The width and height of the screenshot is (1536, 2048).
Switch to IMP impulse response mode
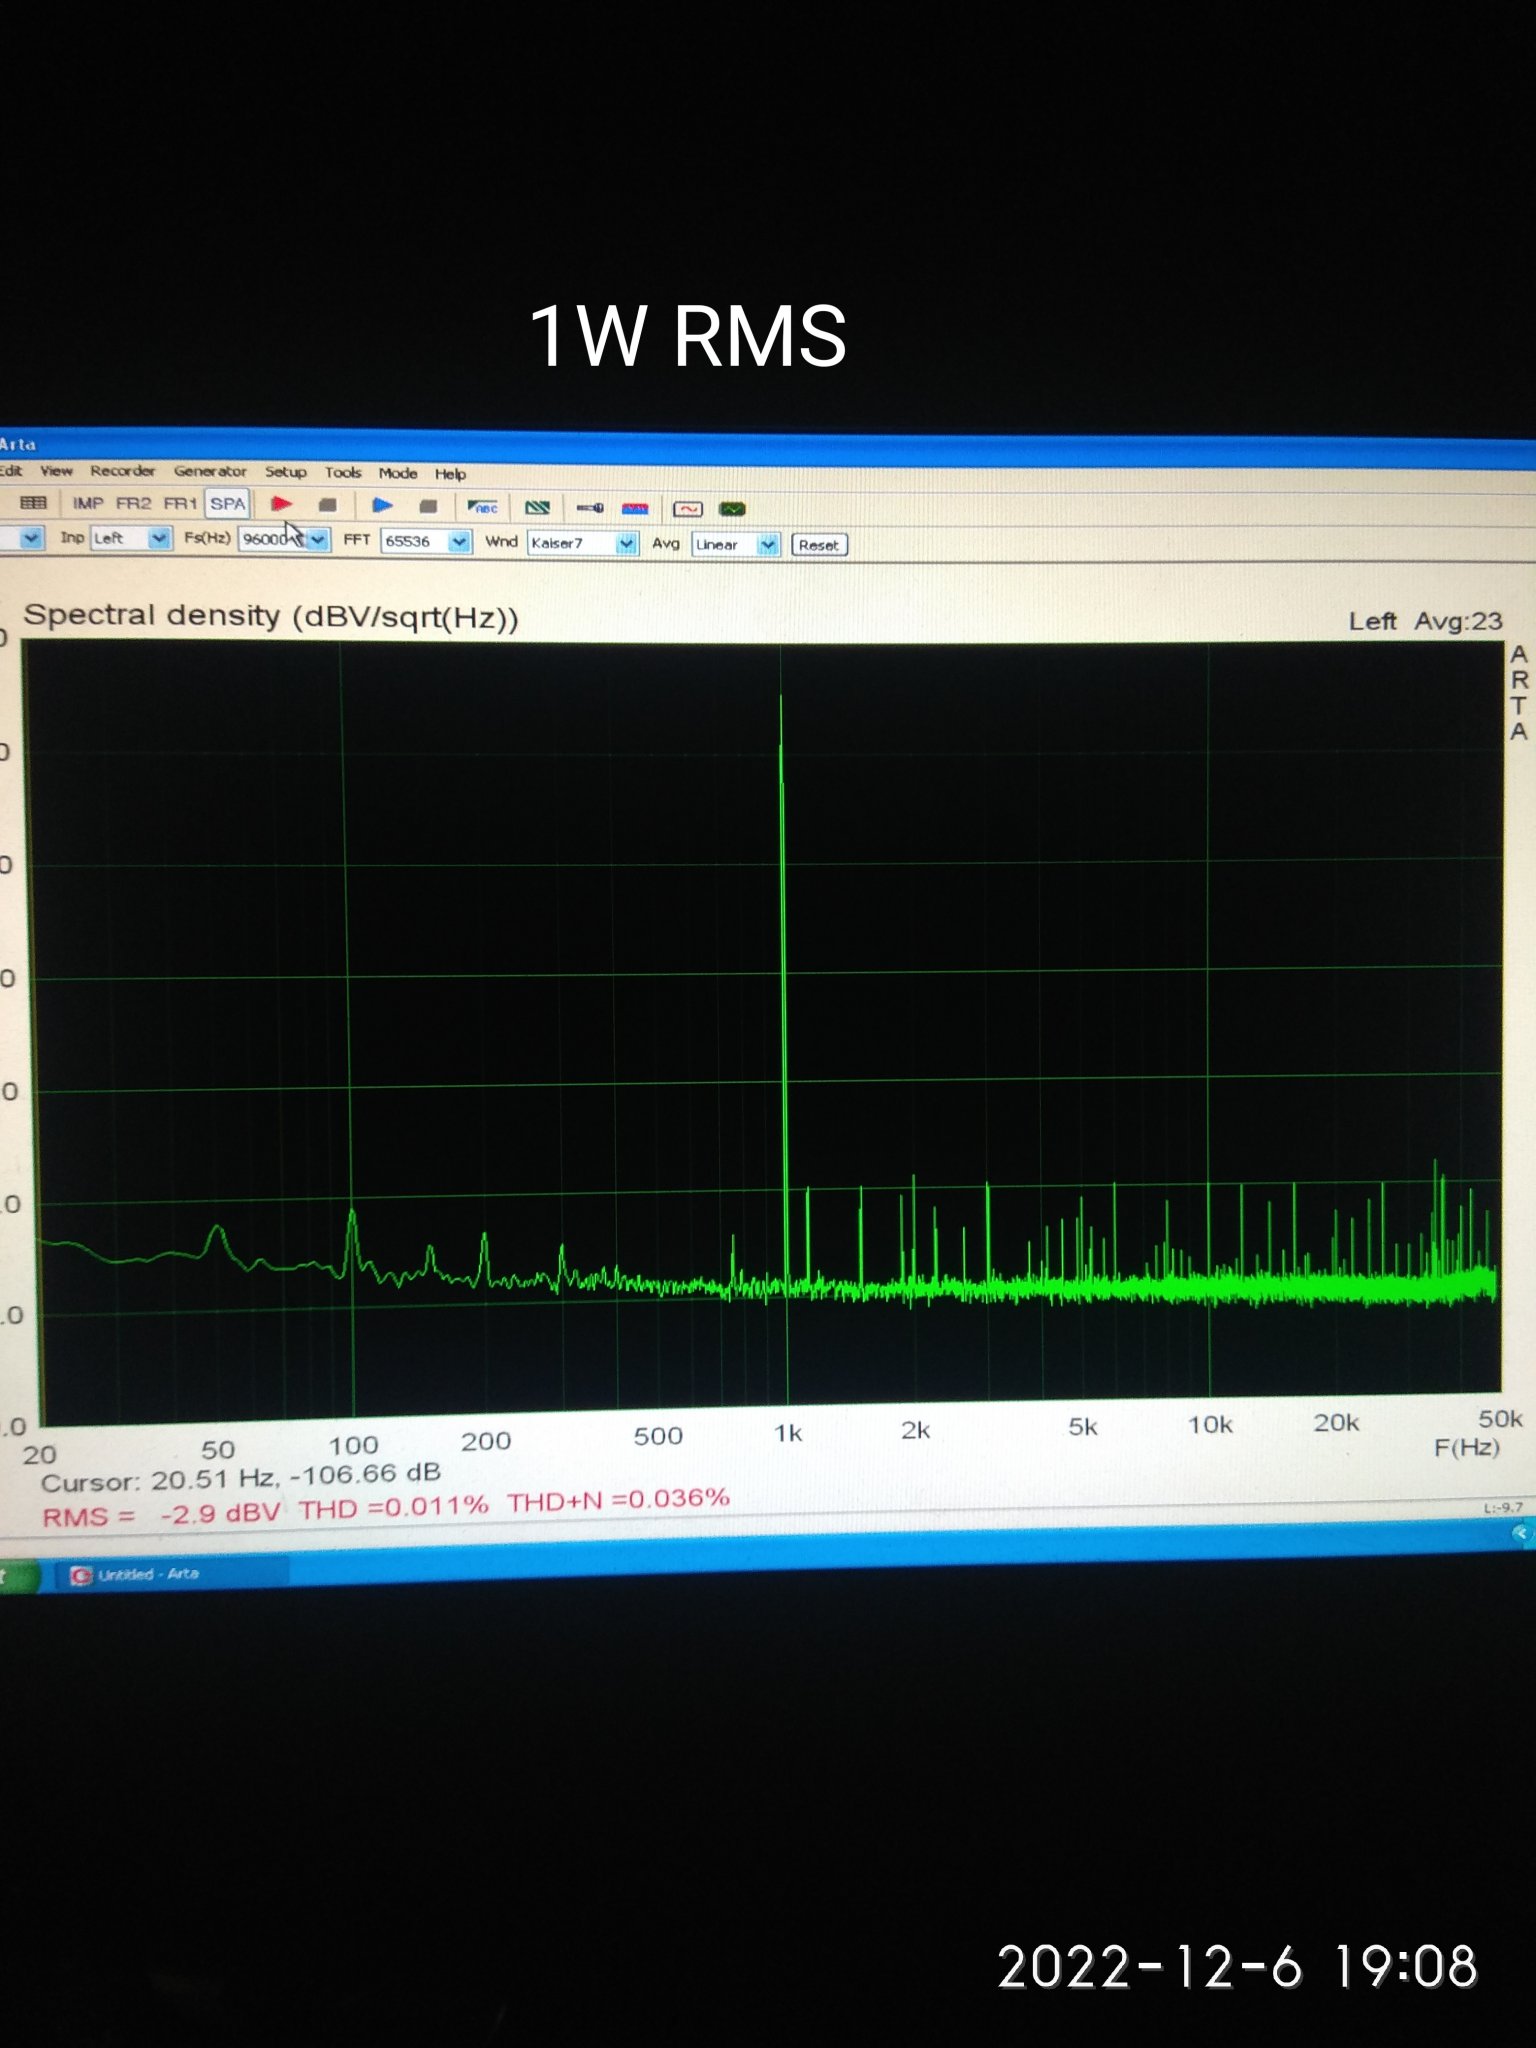coord(88,503)
